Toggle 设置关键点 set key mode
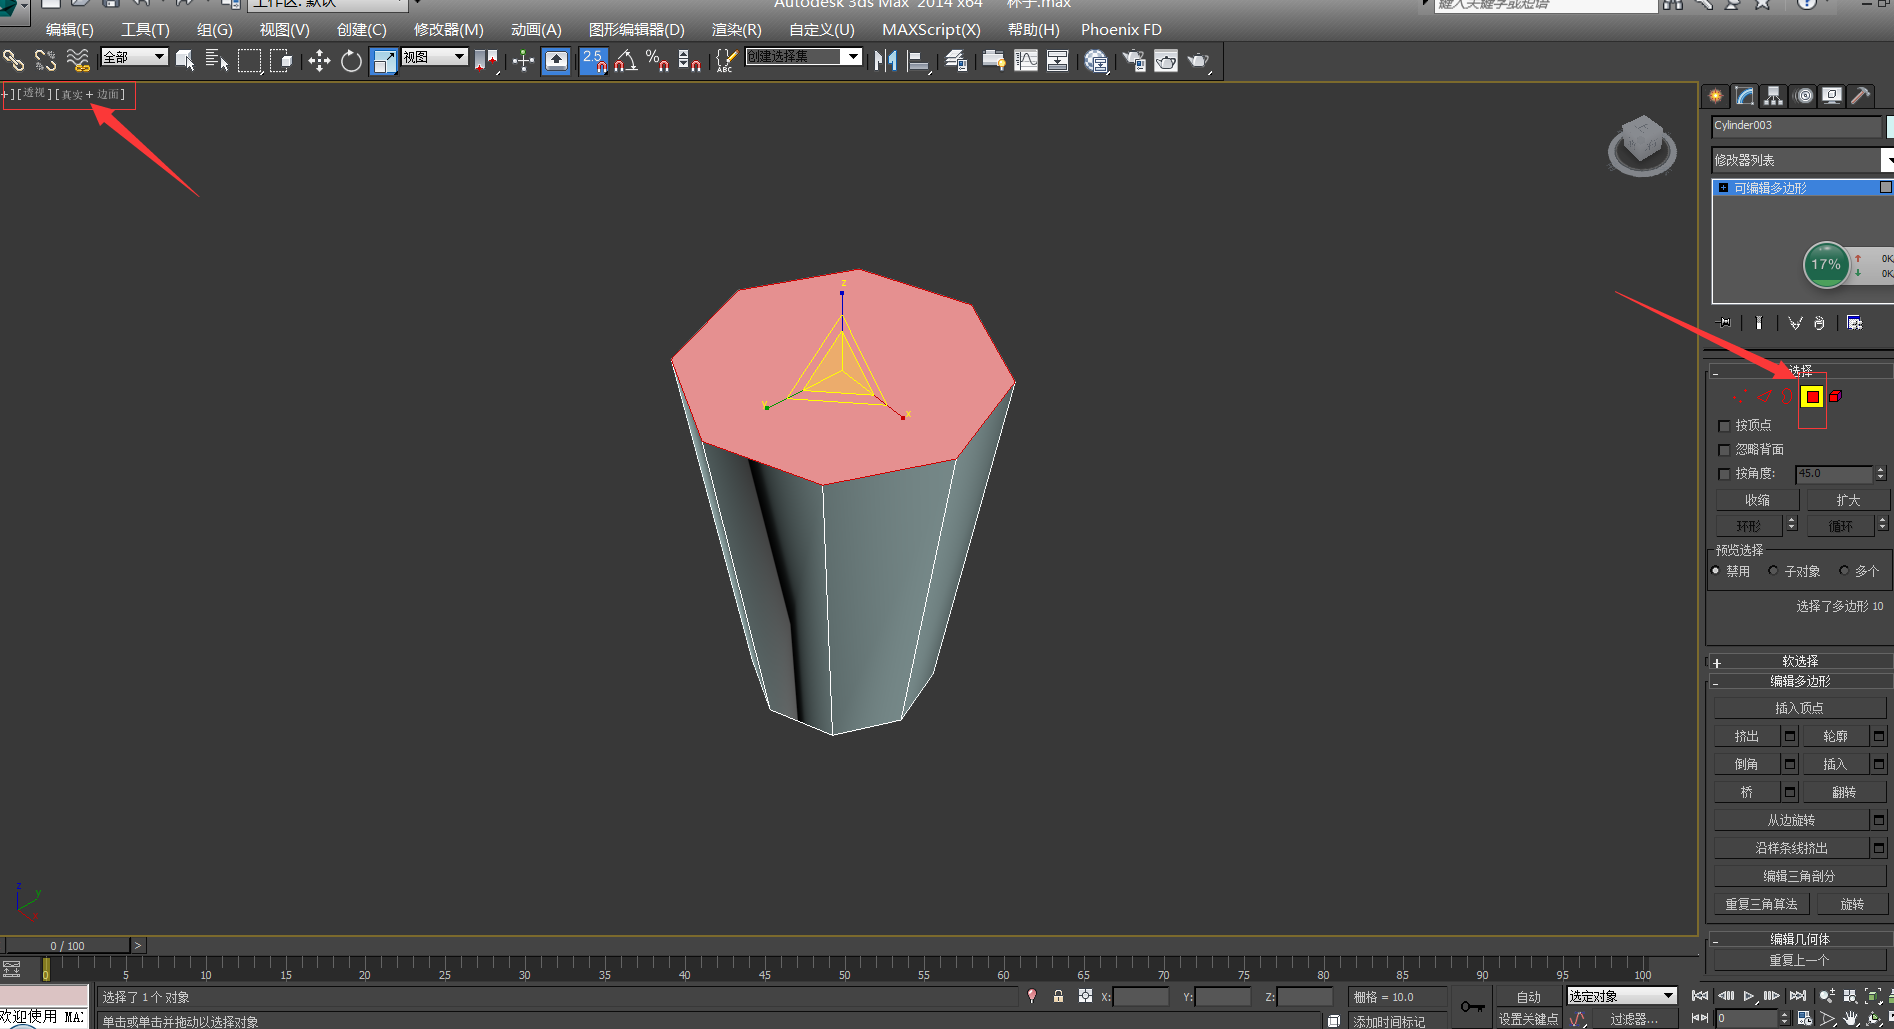The width and height of the screenshot is (1894, 1029). [x=1528, y=1019]
